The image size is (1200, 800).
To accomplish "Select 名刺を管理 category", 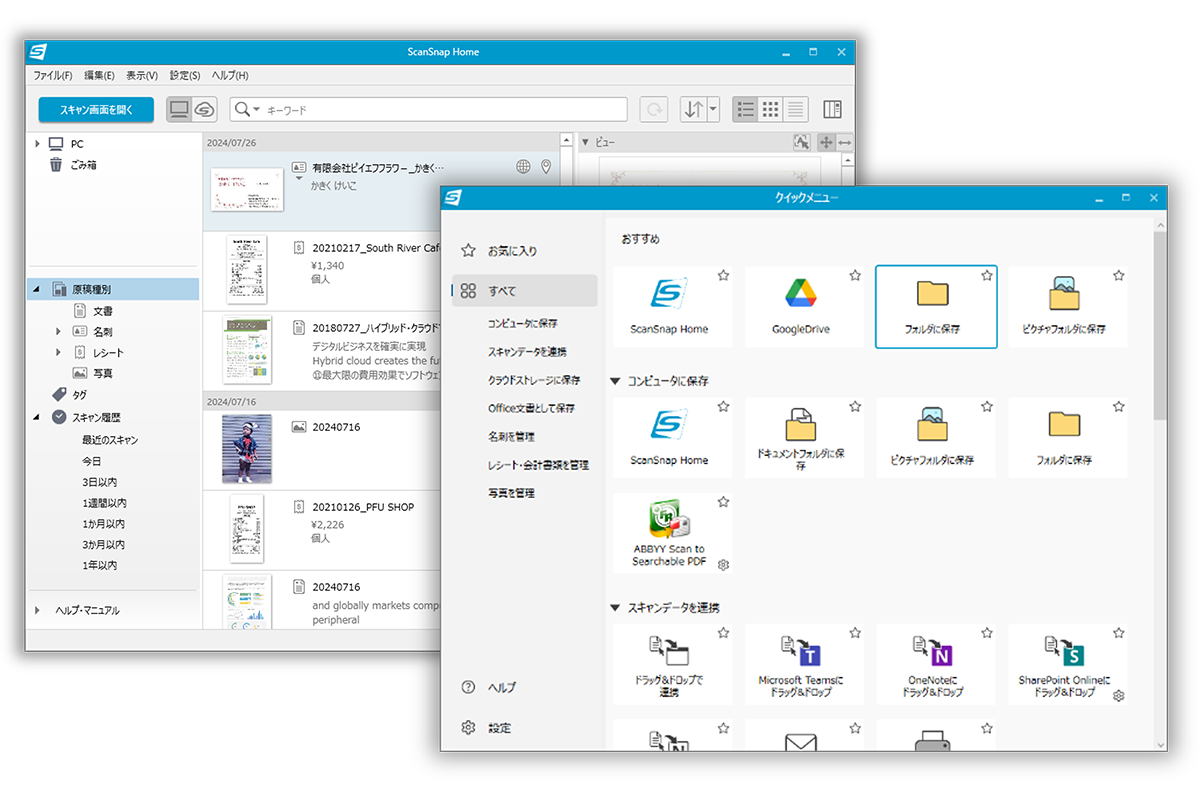I will point(511,437).
